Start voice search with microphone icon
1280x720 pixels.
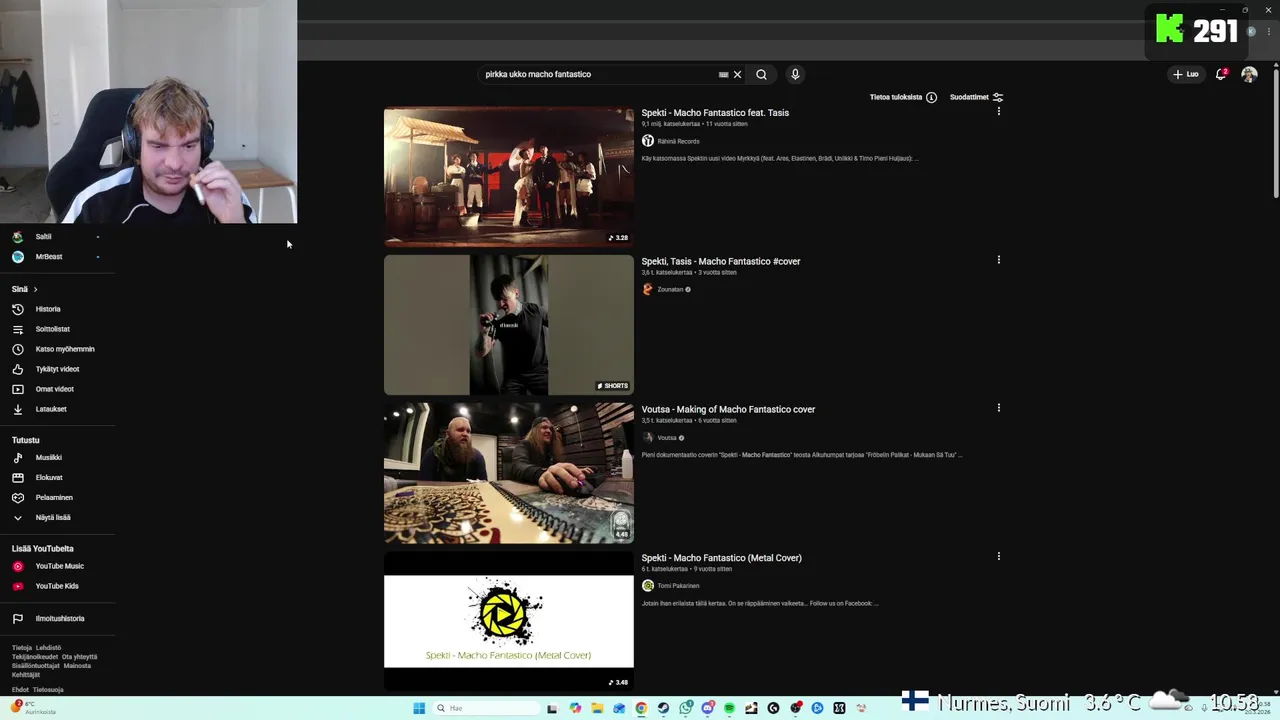795,74
